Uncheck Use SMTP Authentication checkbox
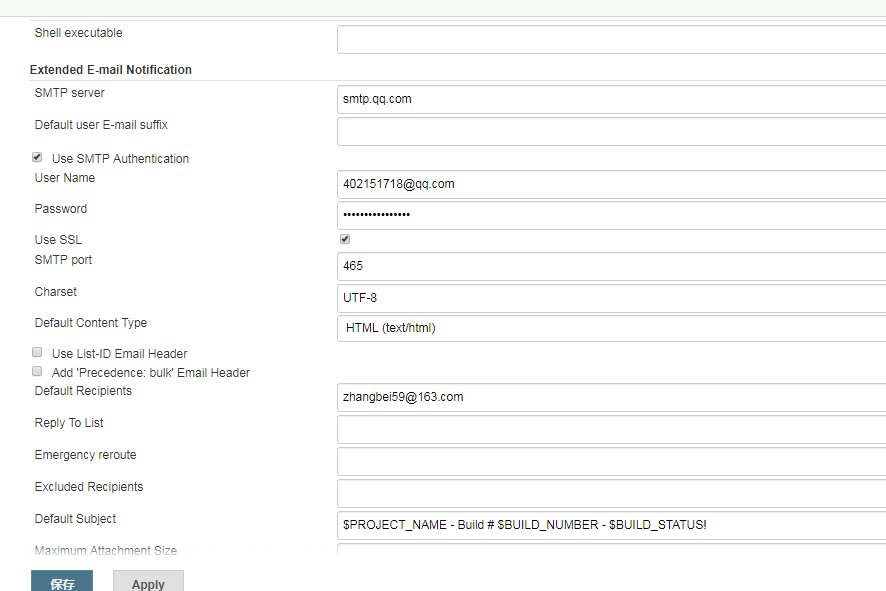The image size is (886, 591). pyautogui.click(x=37, y=158)
